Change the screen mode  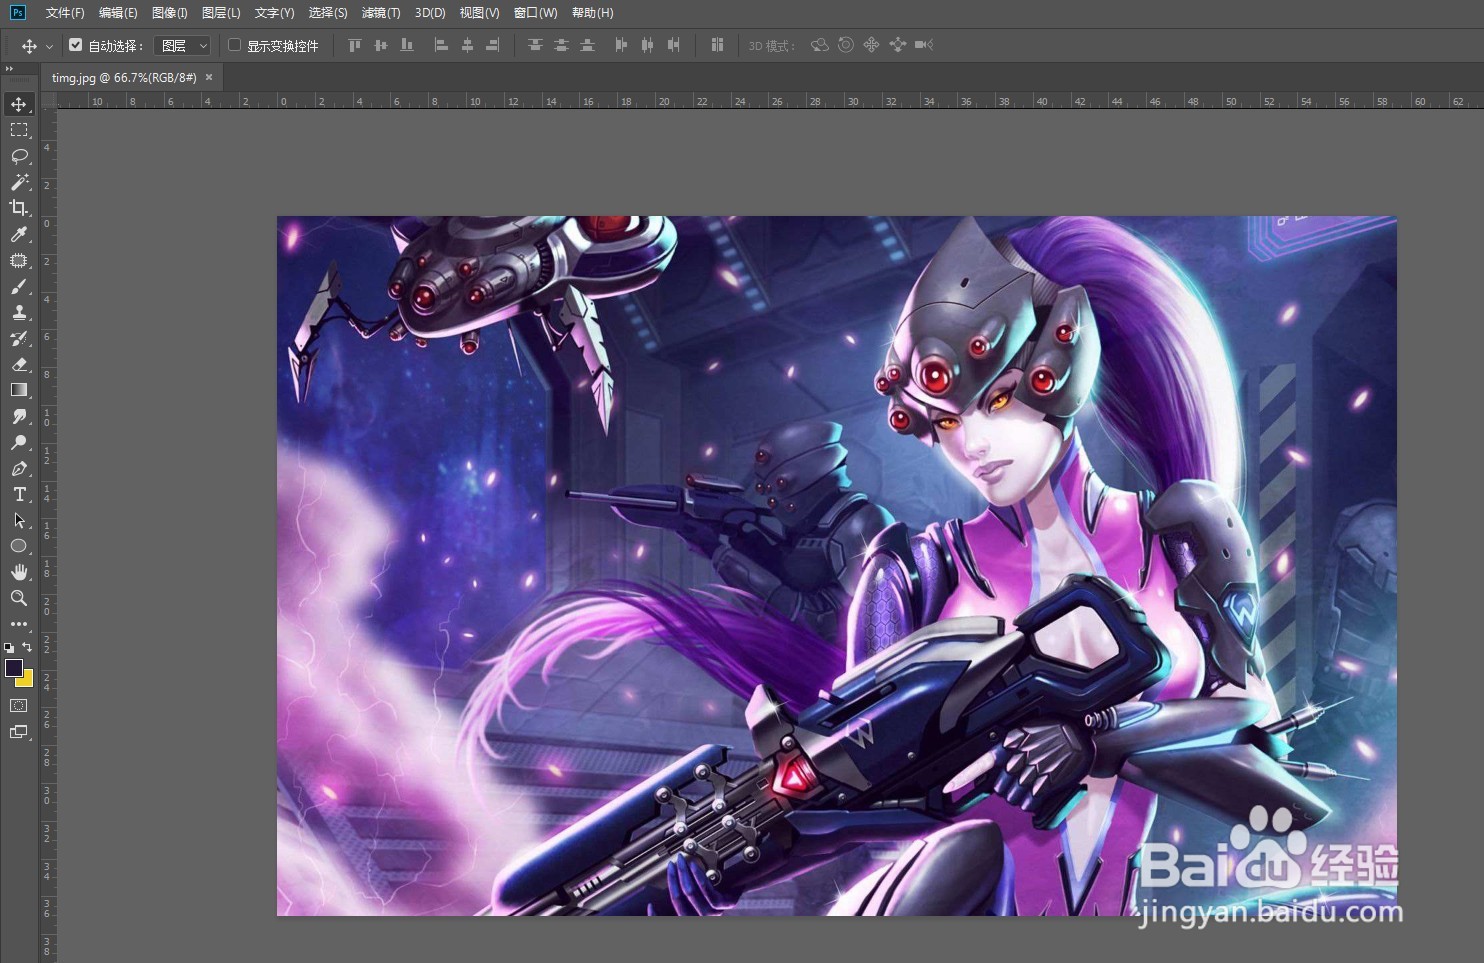(19, 732)
